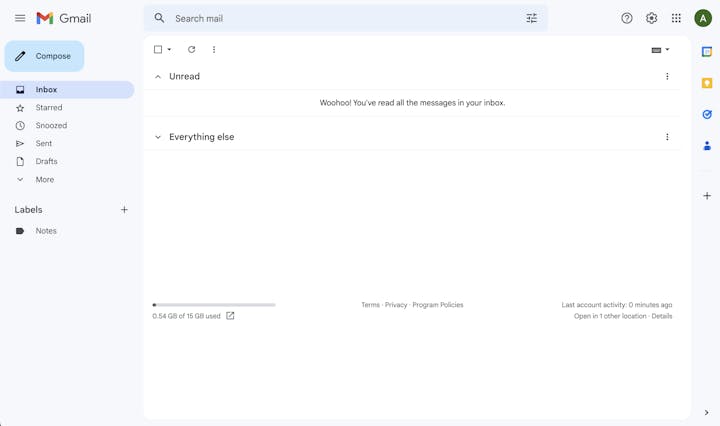This screenshot has height=426, width=720.
Task: Click the Compose button
Action: 44,56
